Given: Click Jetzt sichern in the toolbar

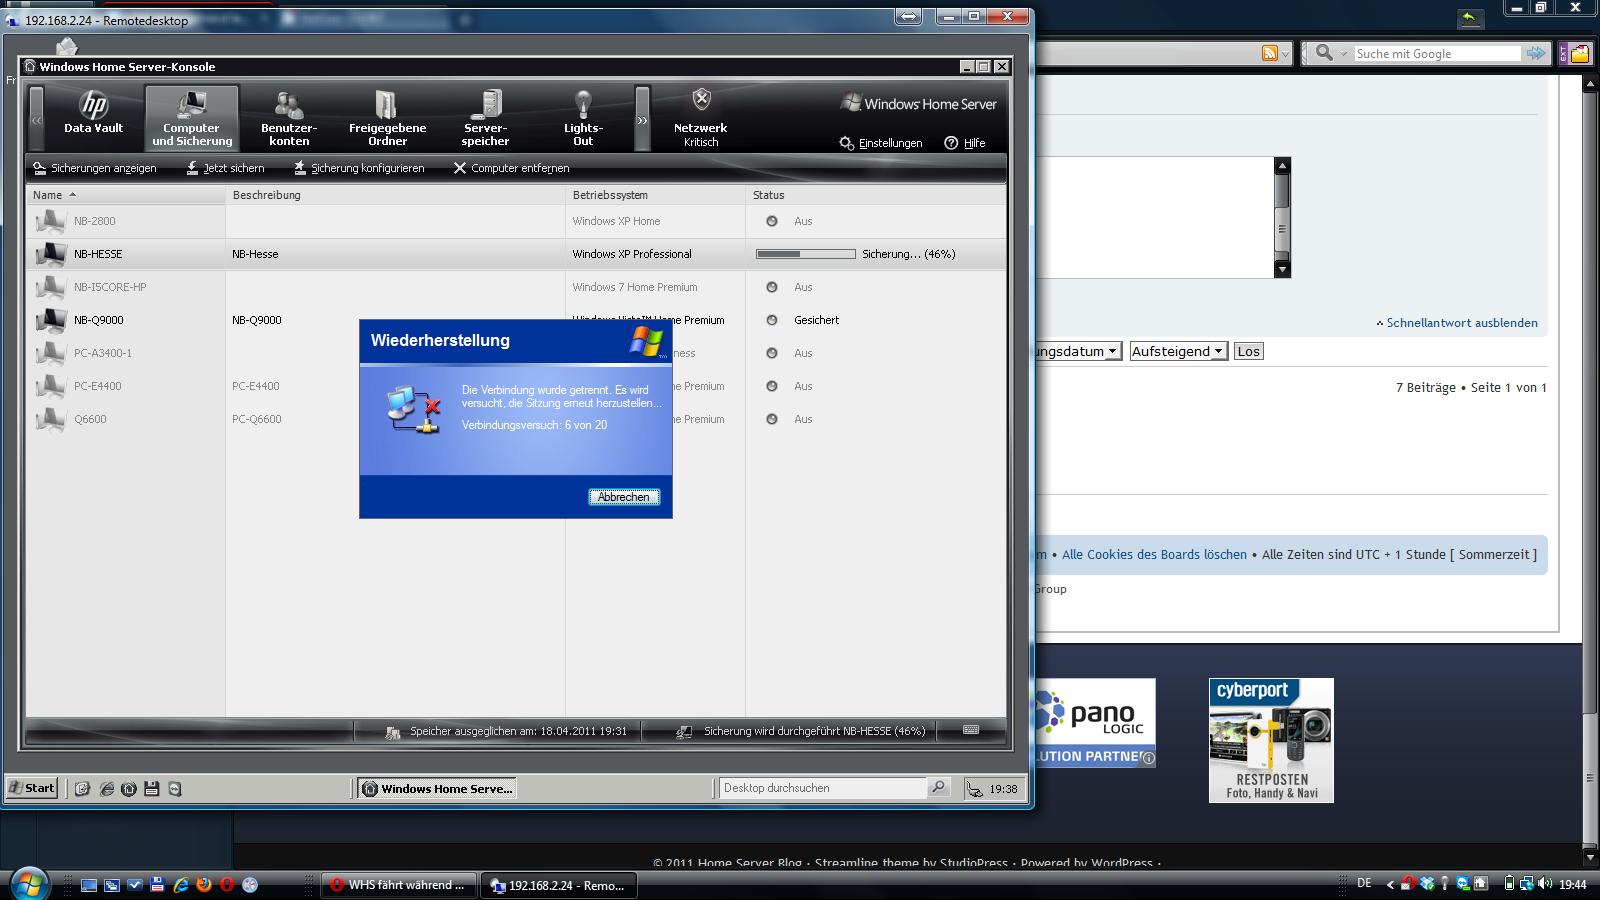Looking at the screenshot, I should pos(225,168).
